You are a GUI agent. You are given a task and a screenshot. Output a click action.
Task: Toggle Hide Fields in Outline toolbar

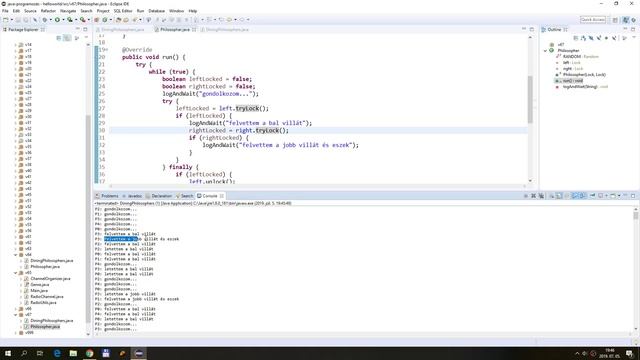(x=591, y=38)
